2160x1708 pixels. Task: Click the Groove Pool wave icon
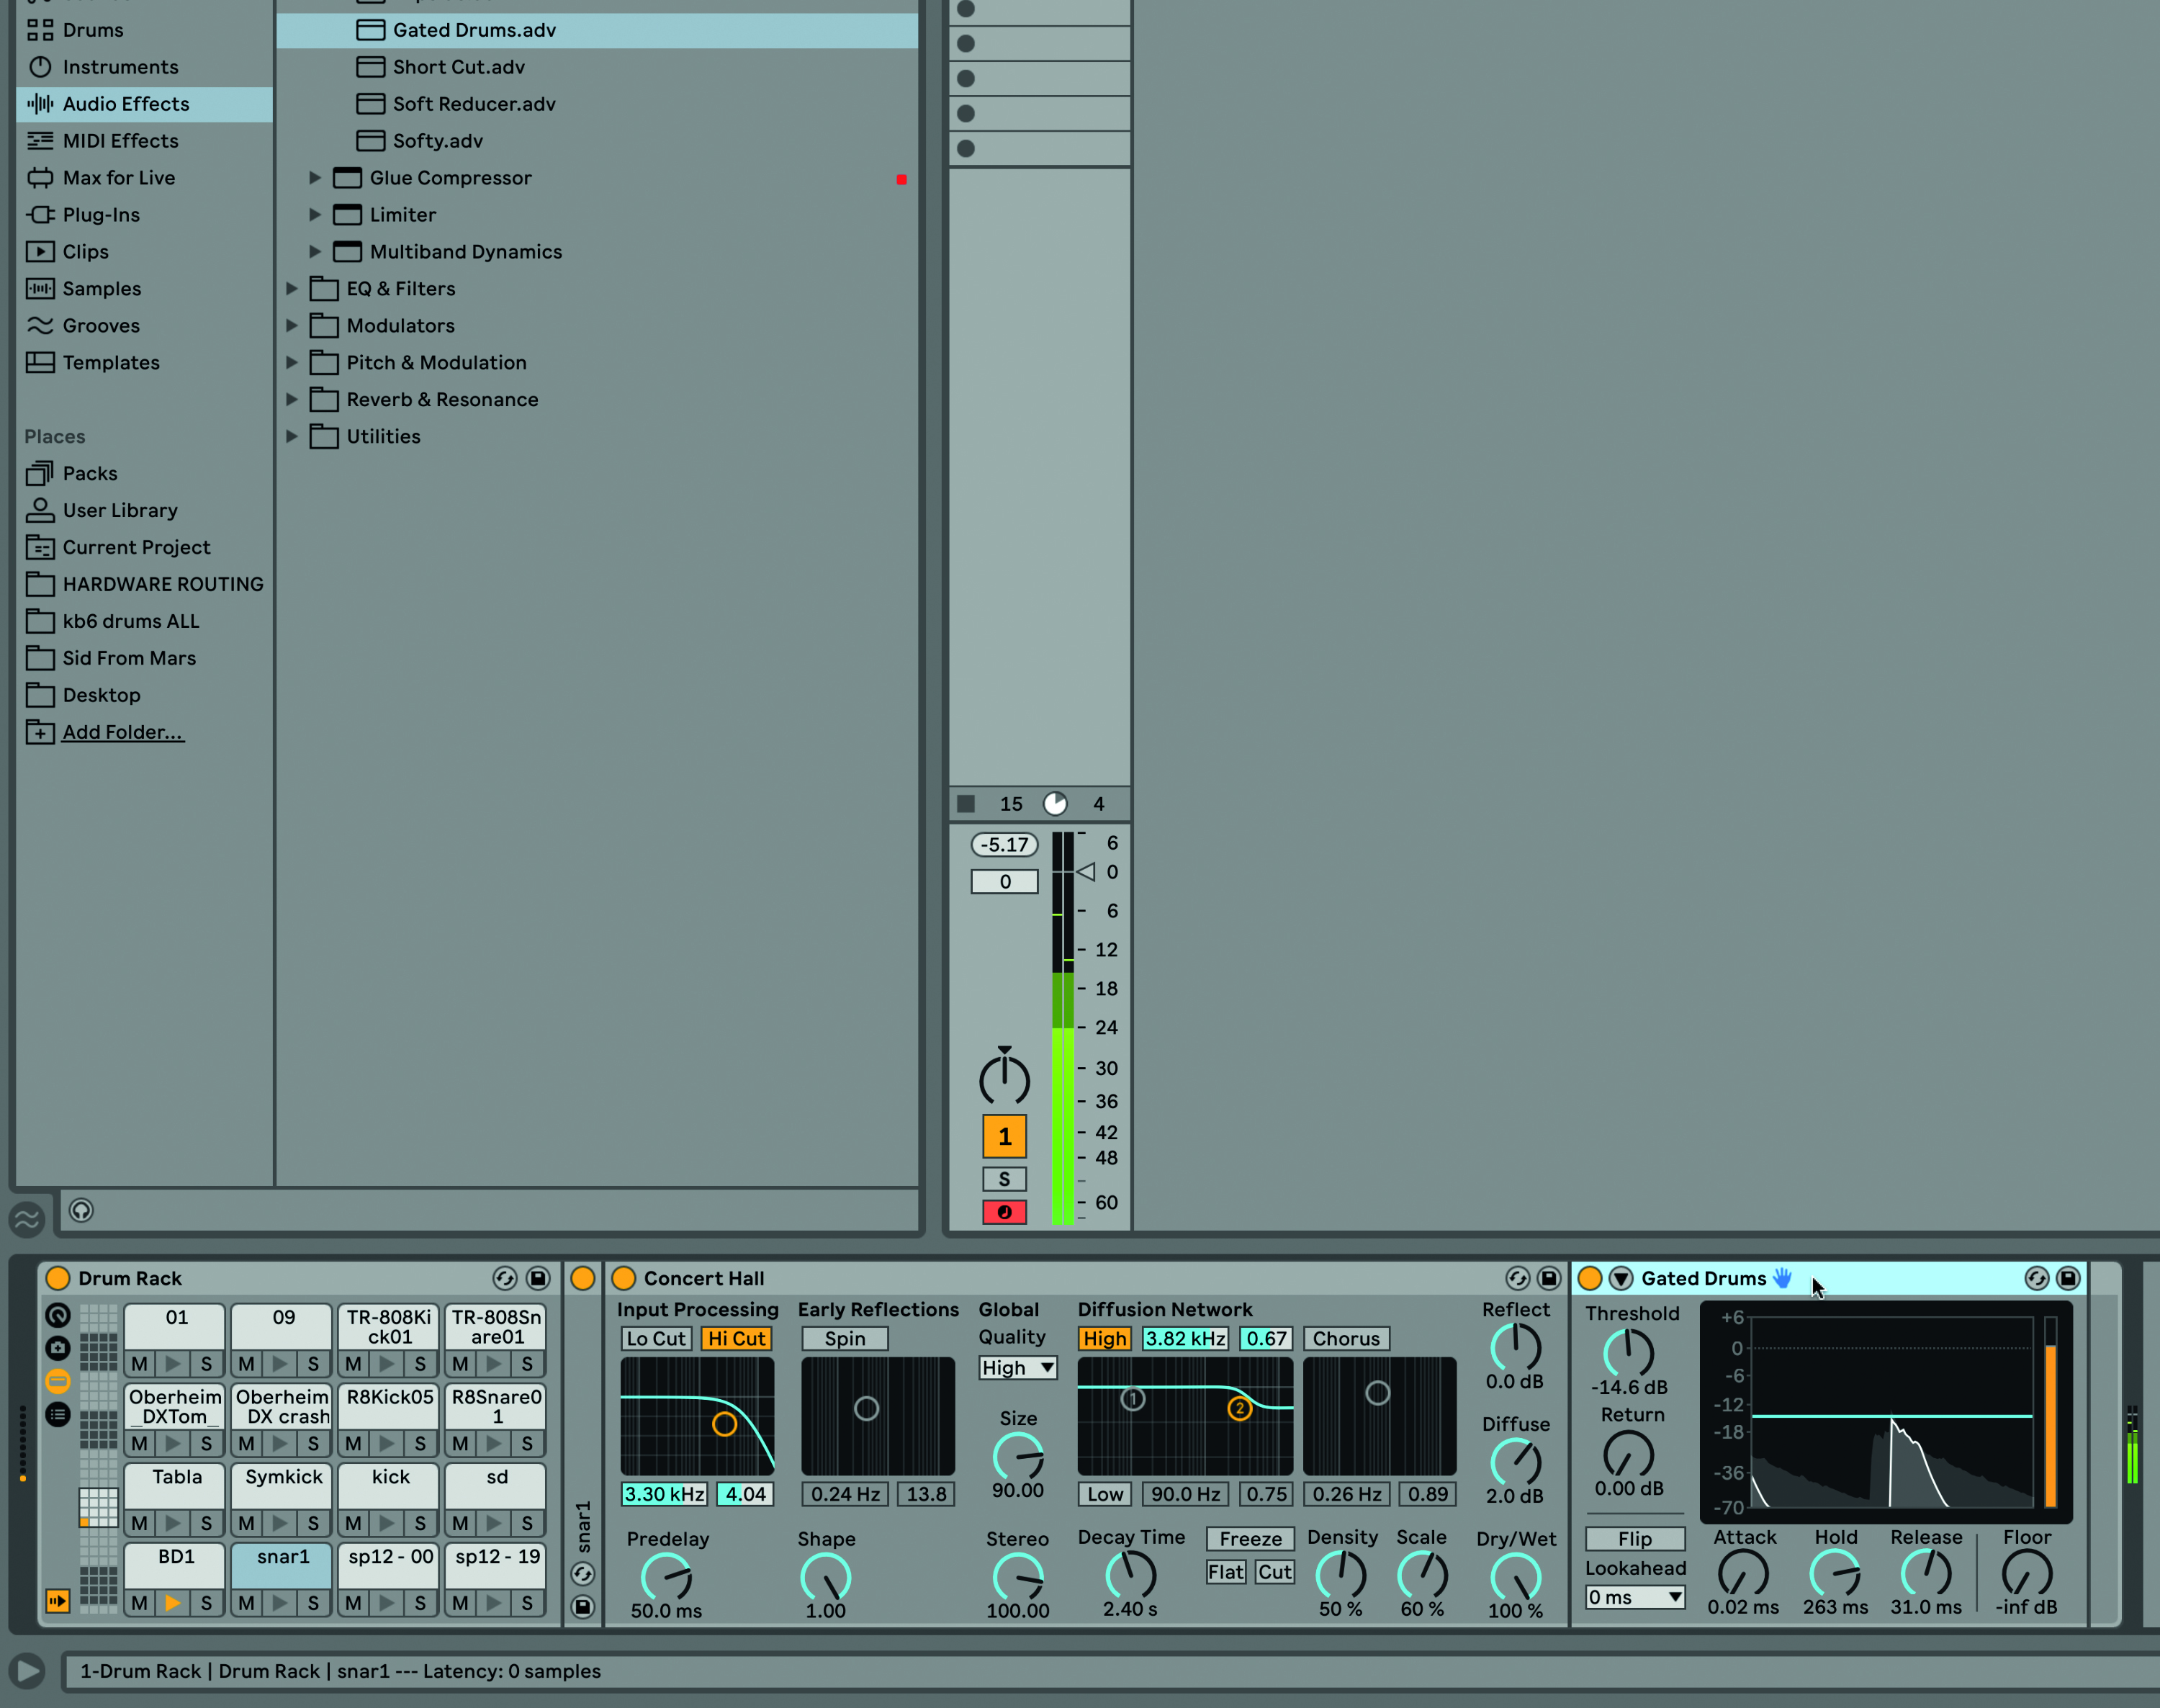tap(27, 1218)
